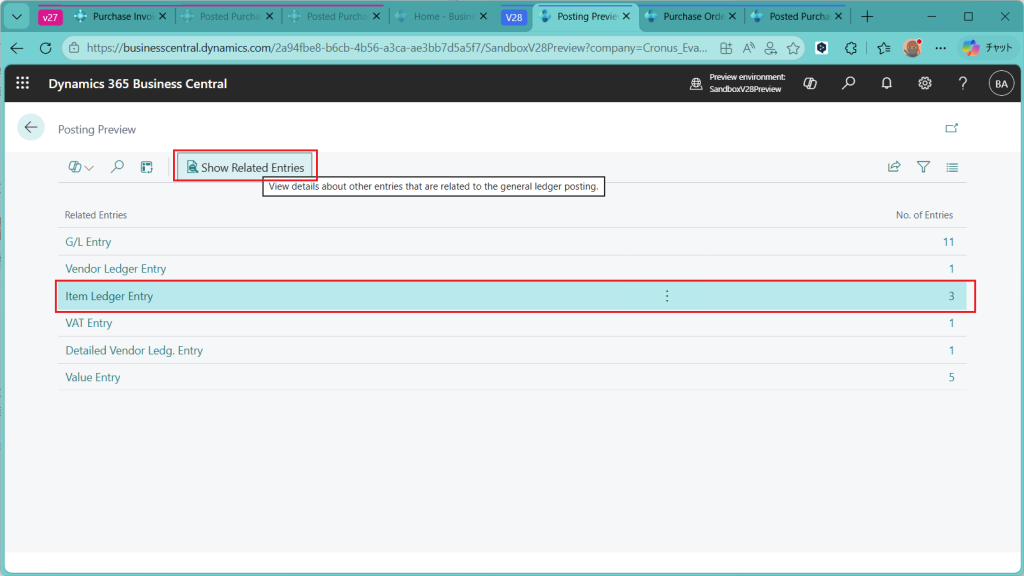
Task: Click the Value Entry count of 5
Action: (951, 378)
